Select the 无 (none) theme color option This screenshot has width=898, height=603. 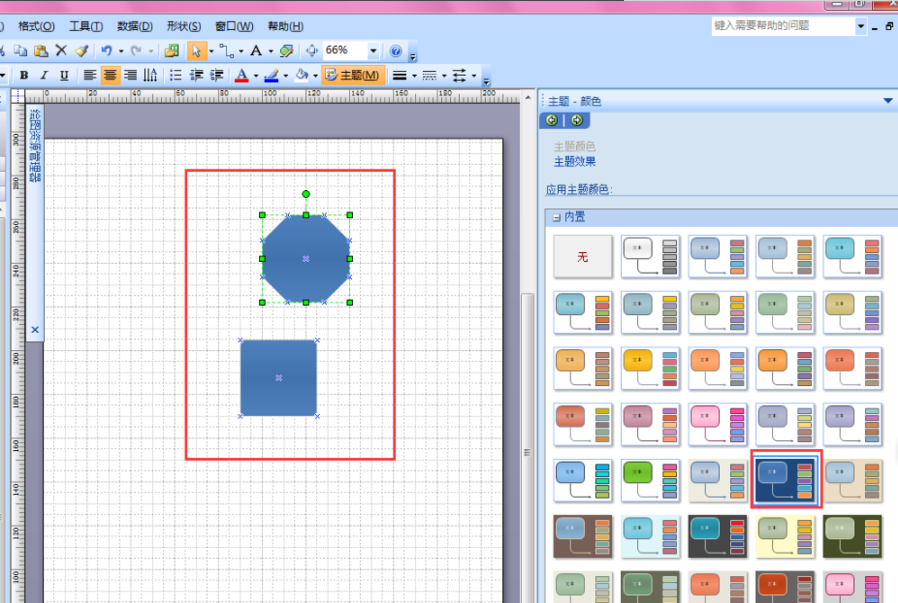(583, 257)
